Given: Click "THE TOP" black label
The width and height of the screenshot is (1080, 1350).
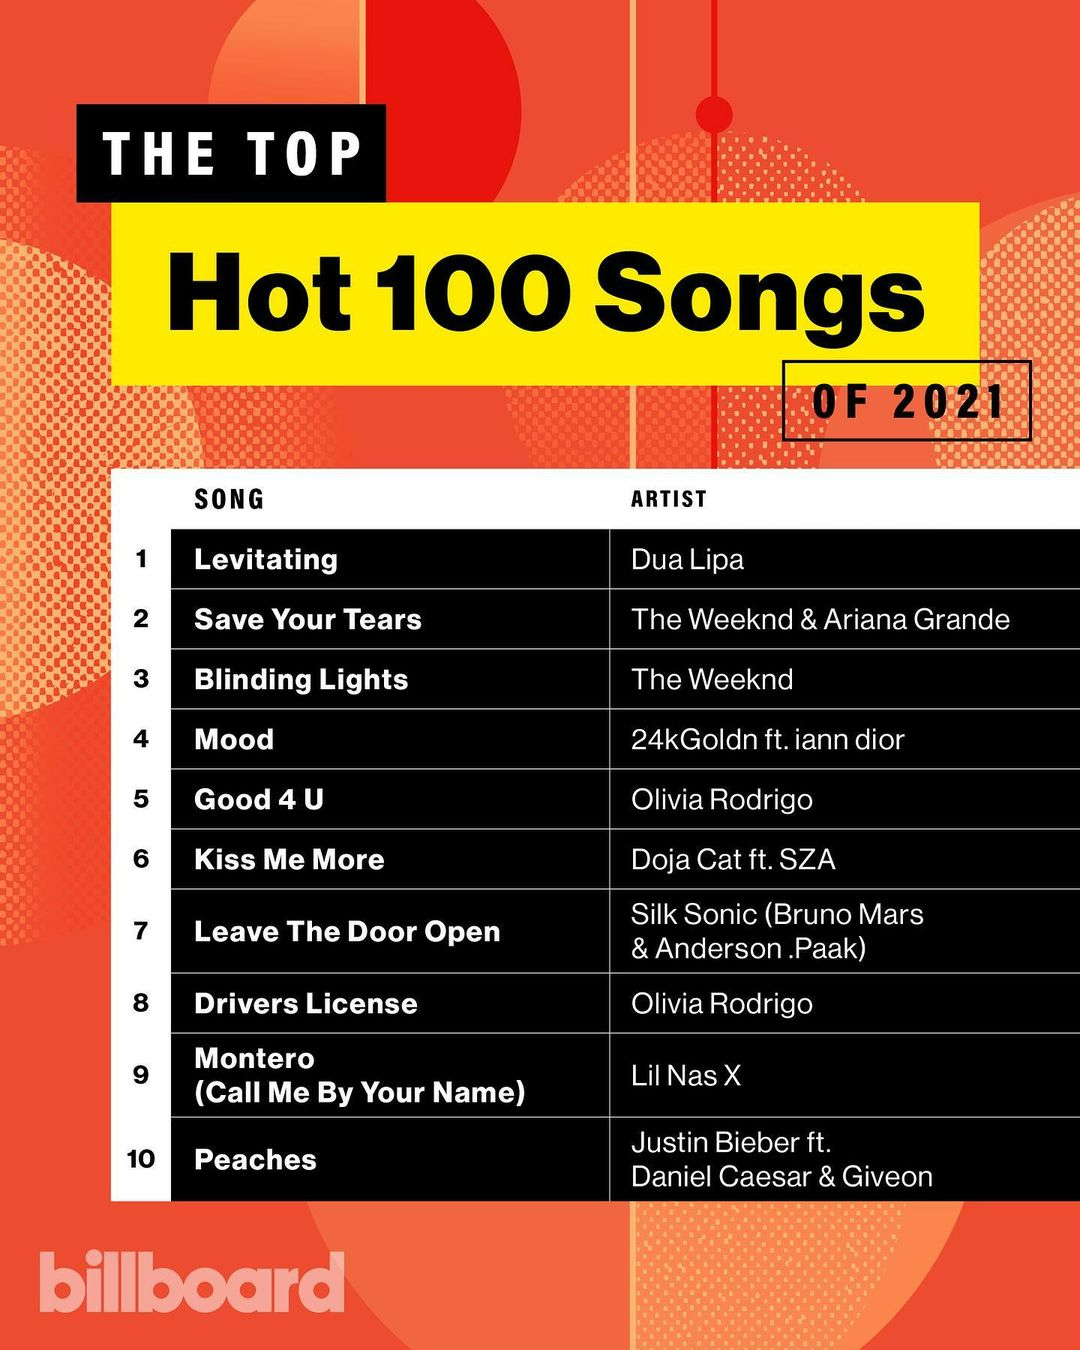Looking at the screenshot, I should 231,154.
